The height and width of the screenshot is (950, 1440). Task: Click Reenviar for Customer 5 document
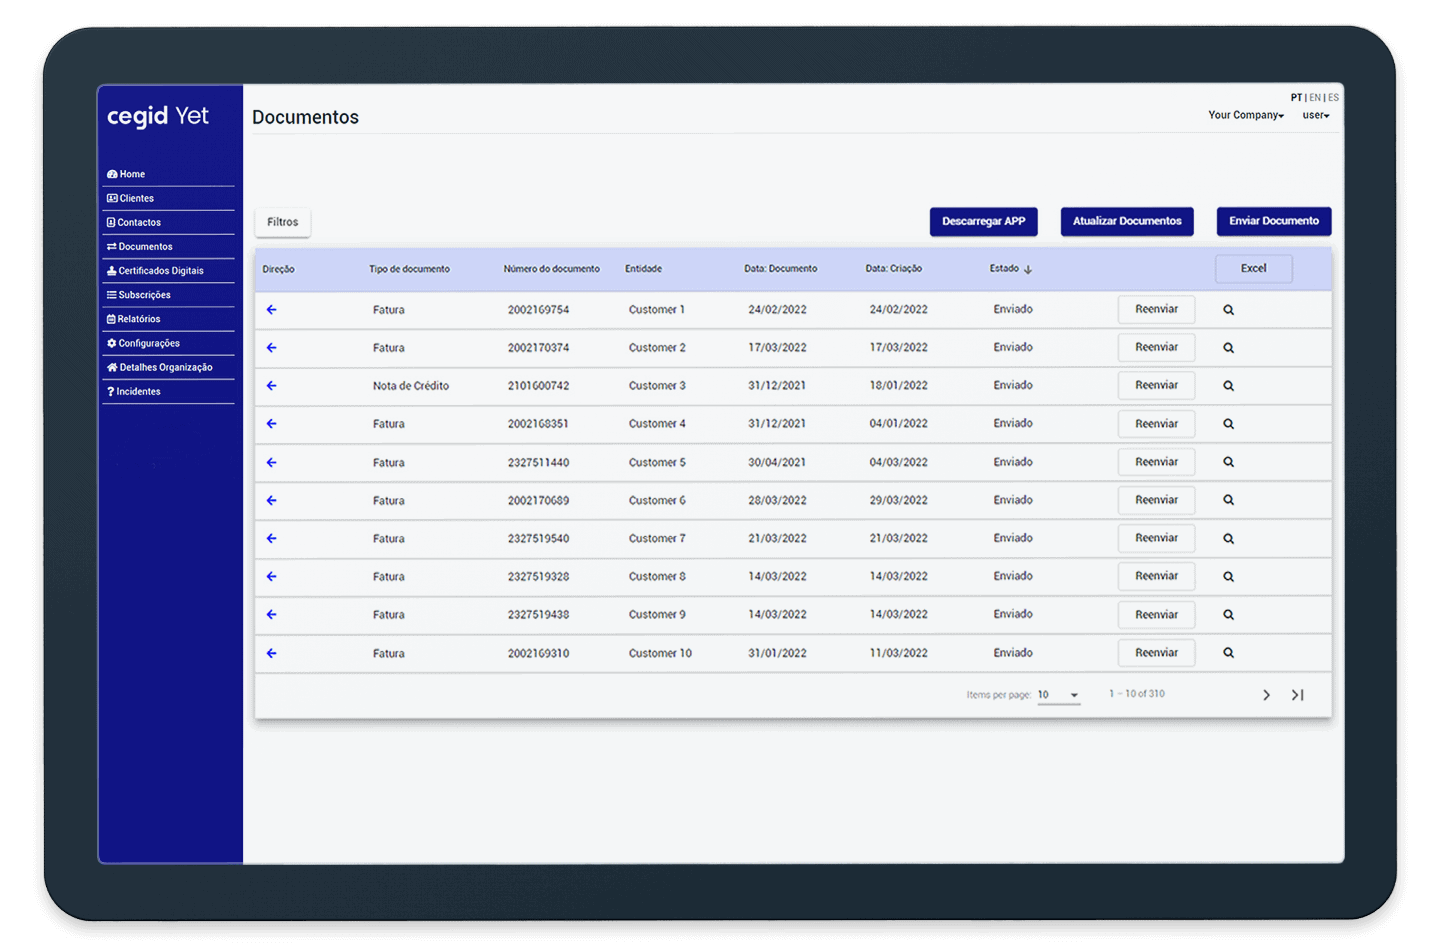click(x=1156, y=462)
